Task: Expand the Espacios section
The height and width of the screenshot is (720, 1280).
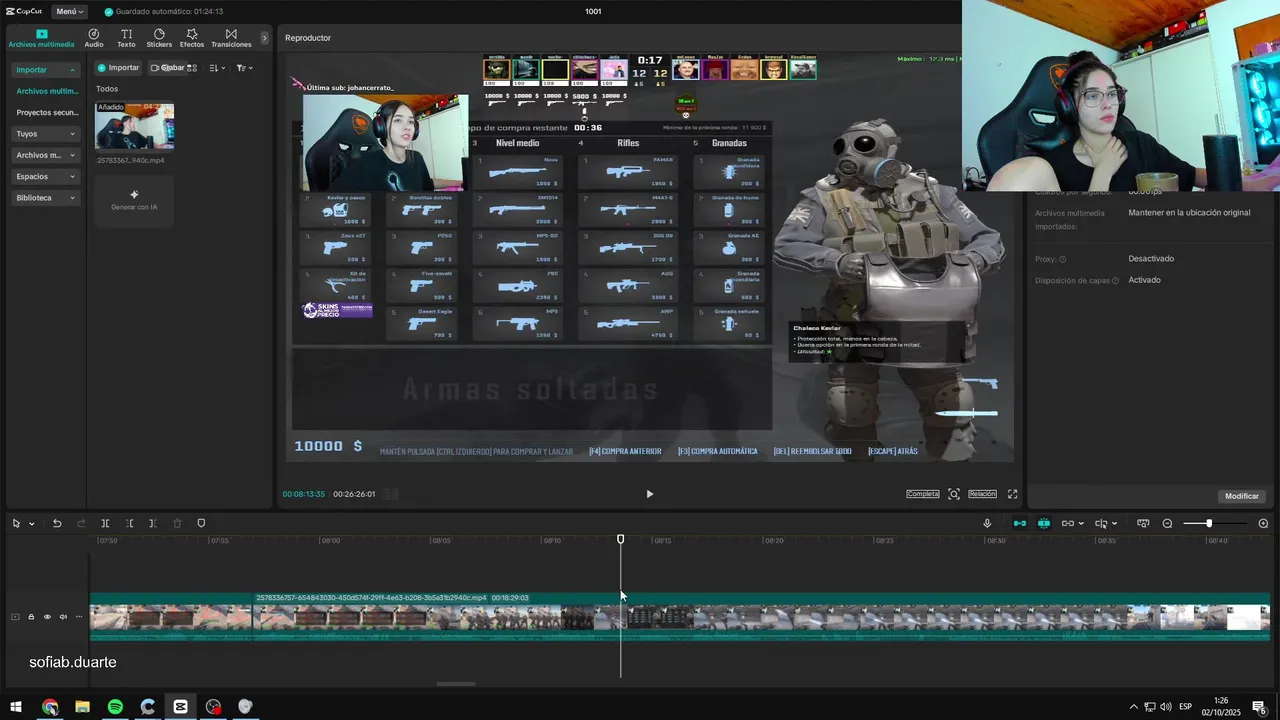Action: (45, 176)
